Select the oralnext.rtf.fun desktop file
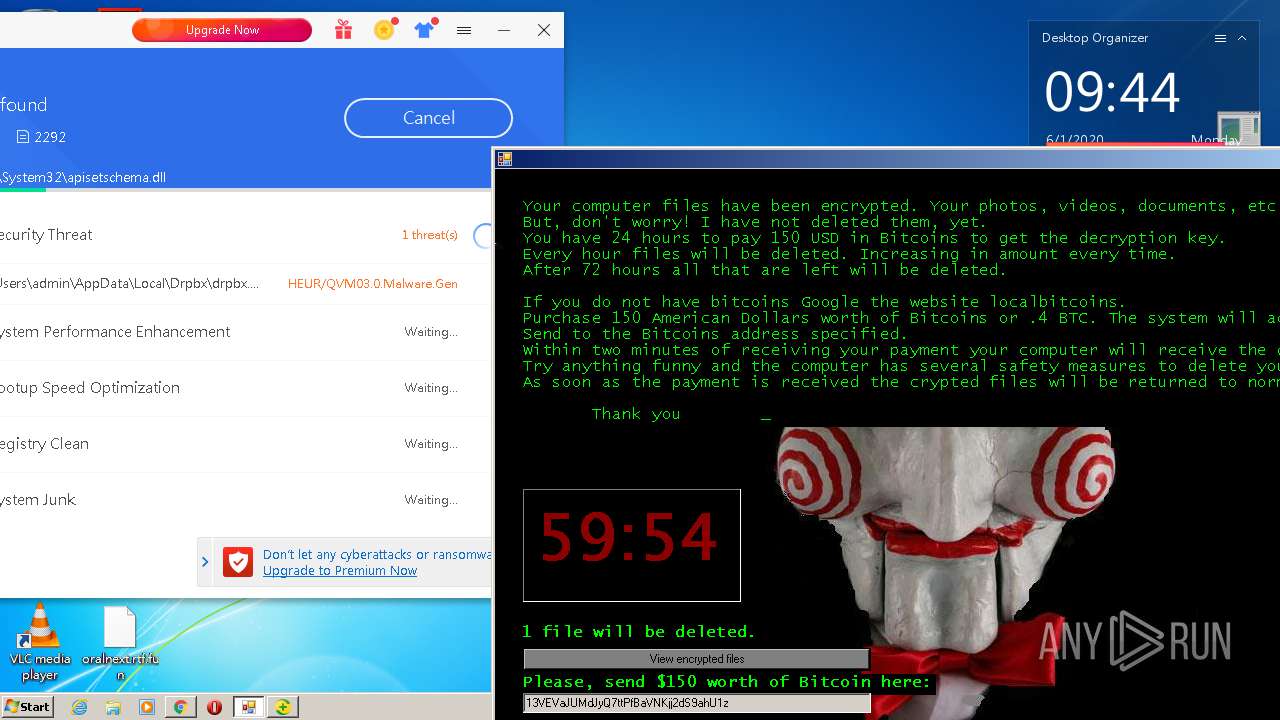Image resolution: width=1280 pixels, height=720 pixels. [x=120, y=644]
